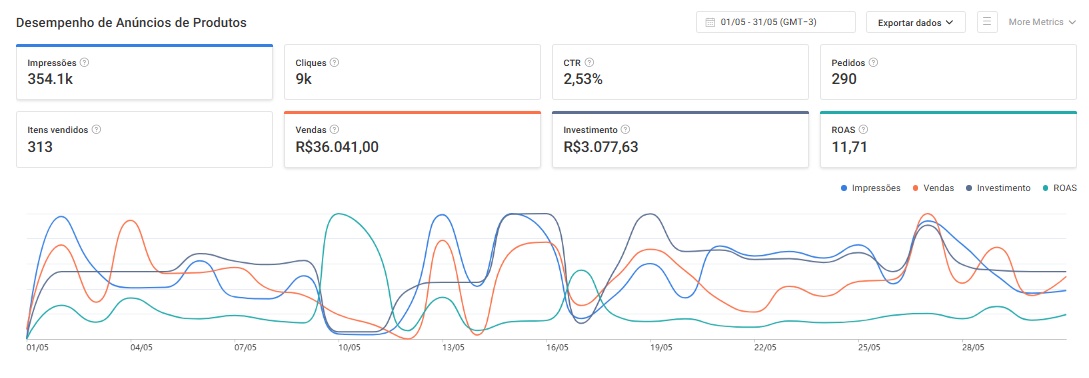The height and width of the screenshot is (378, 1089).
Task: Click the 19/05 label on chart axis
Action: click(660, 346)
